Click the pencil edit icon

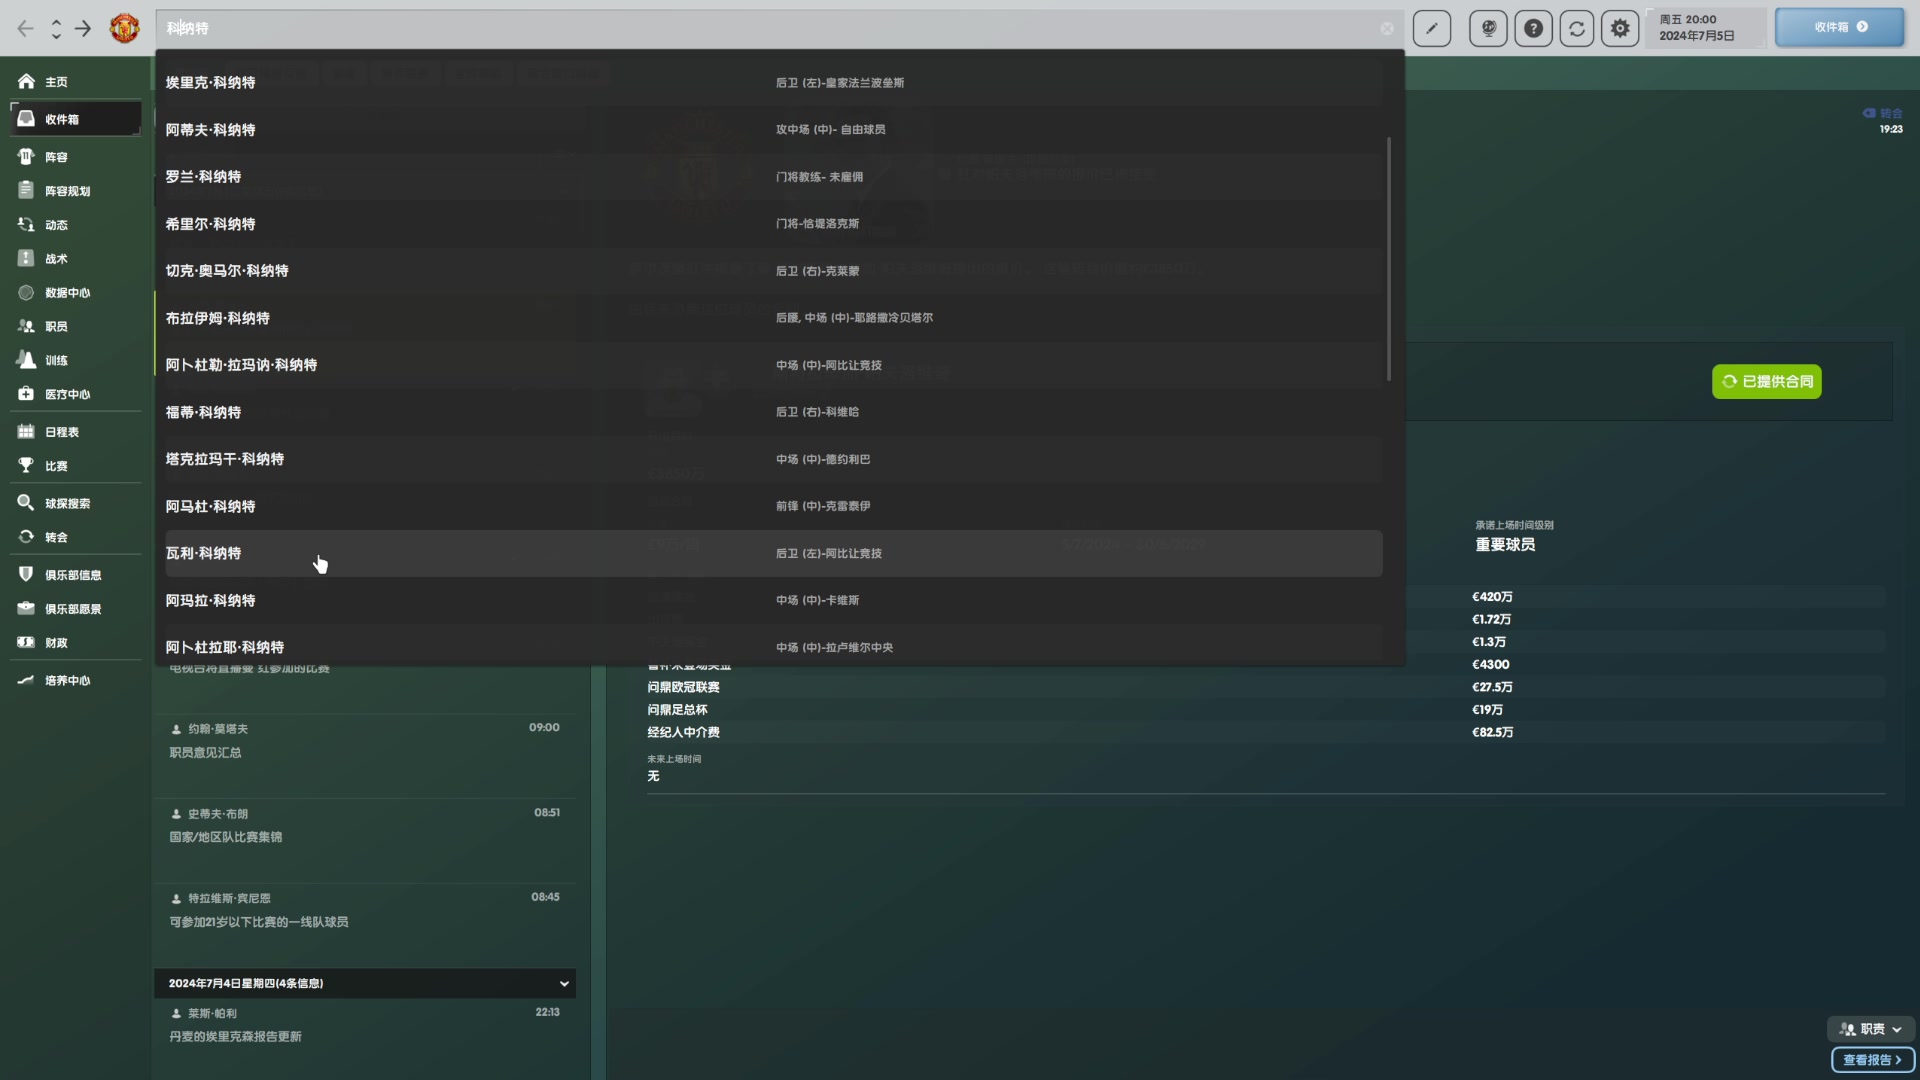coord(1431,28)
